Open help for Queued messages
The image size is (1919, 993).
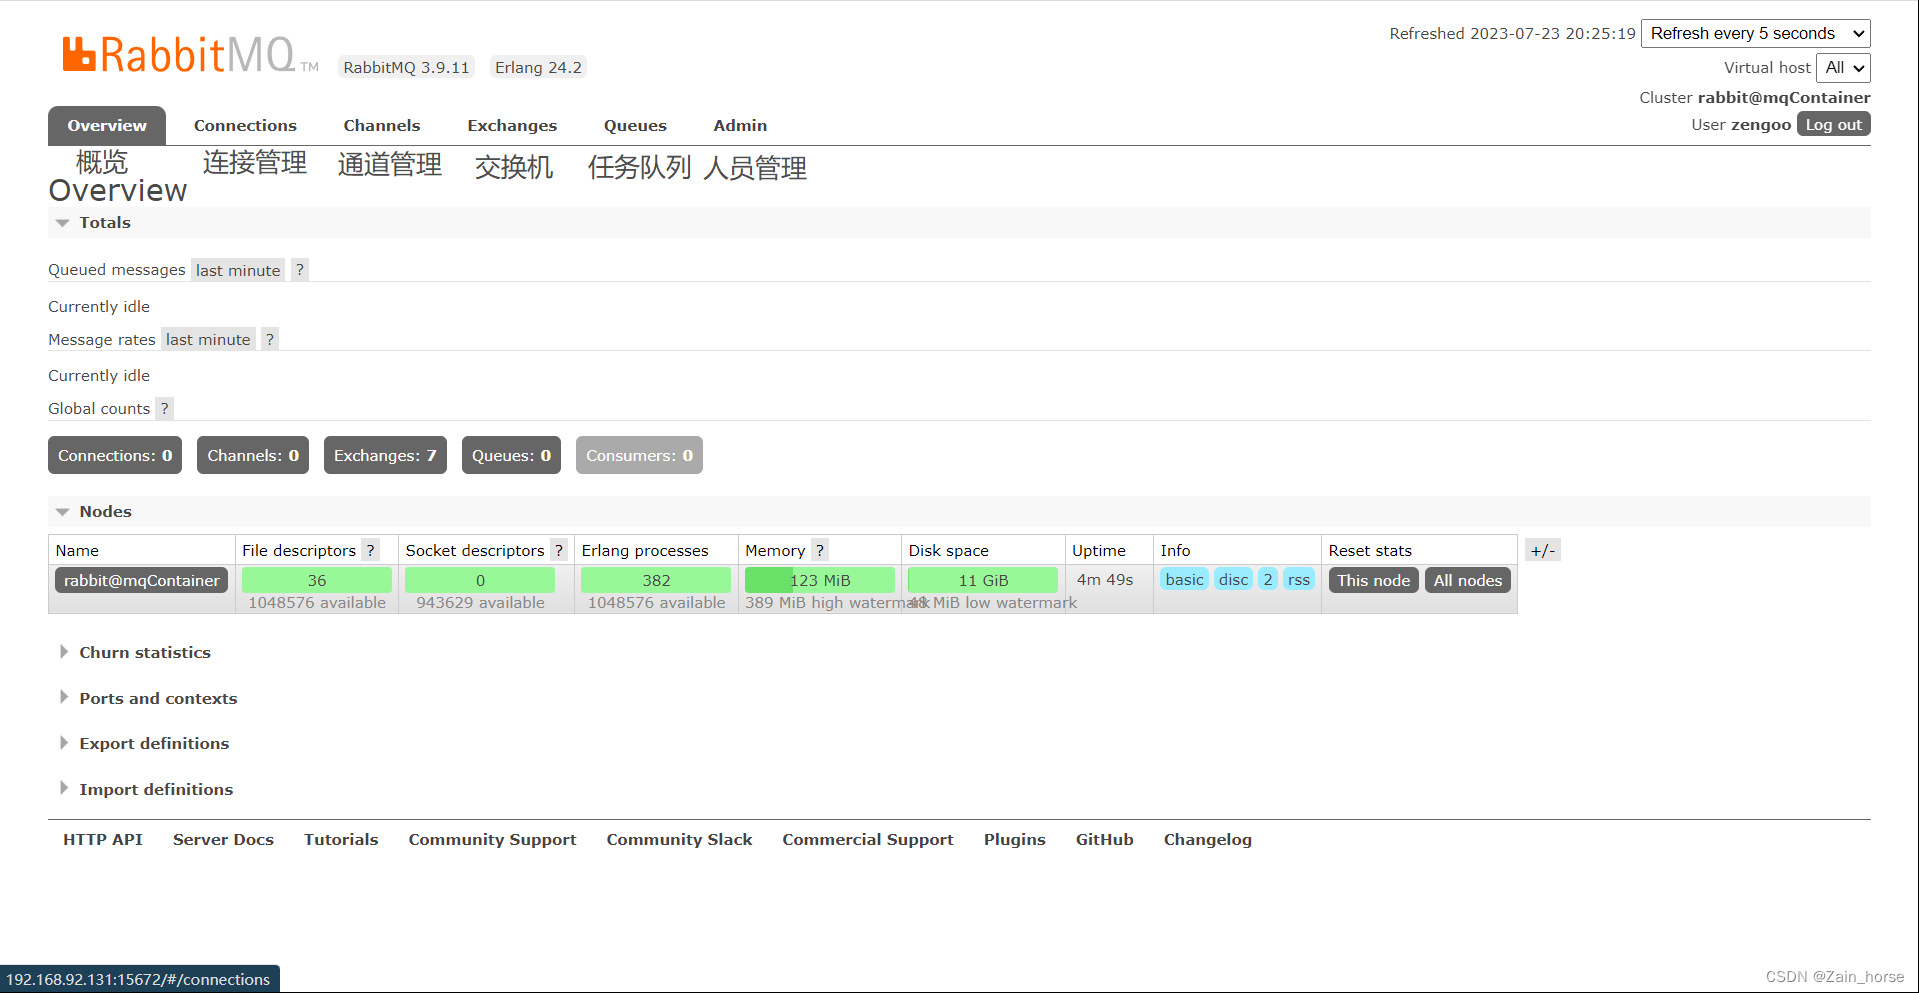[300, 270]
